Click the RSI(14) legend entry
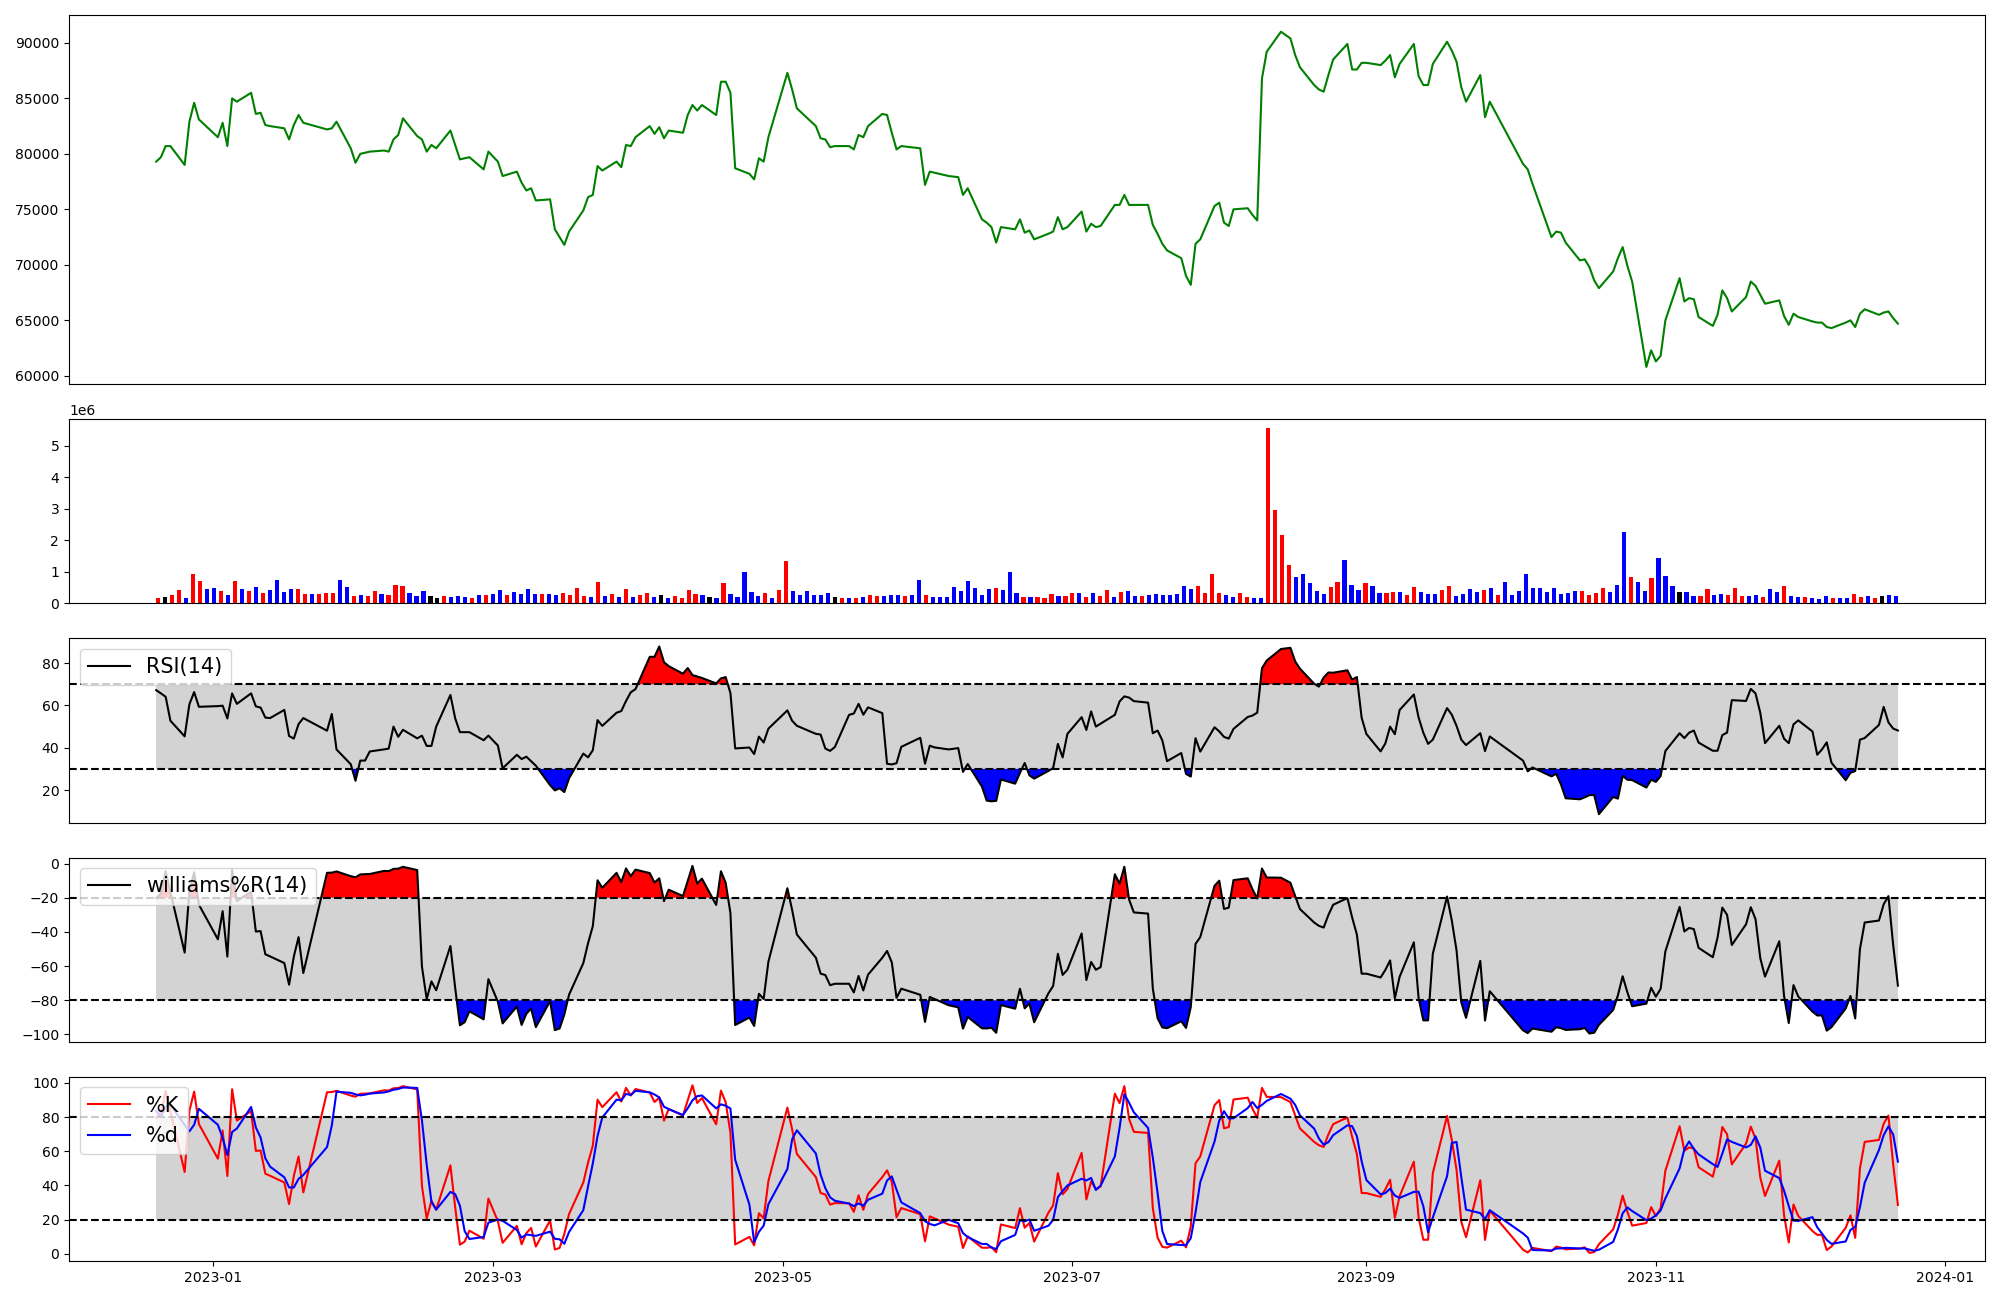Screen dimensions: 2000x1300 [x=185, y=666]
